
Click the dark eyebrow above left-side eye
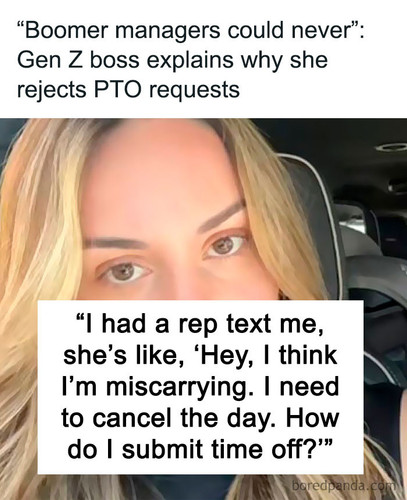click(115, 243)
